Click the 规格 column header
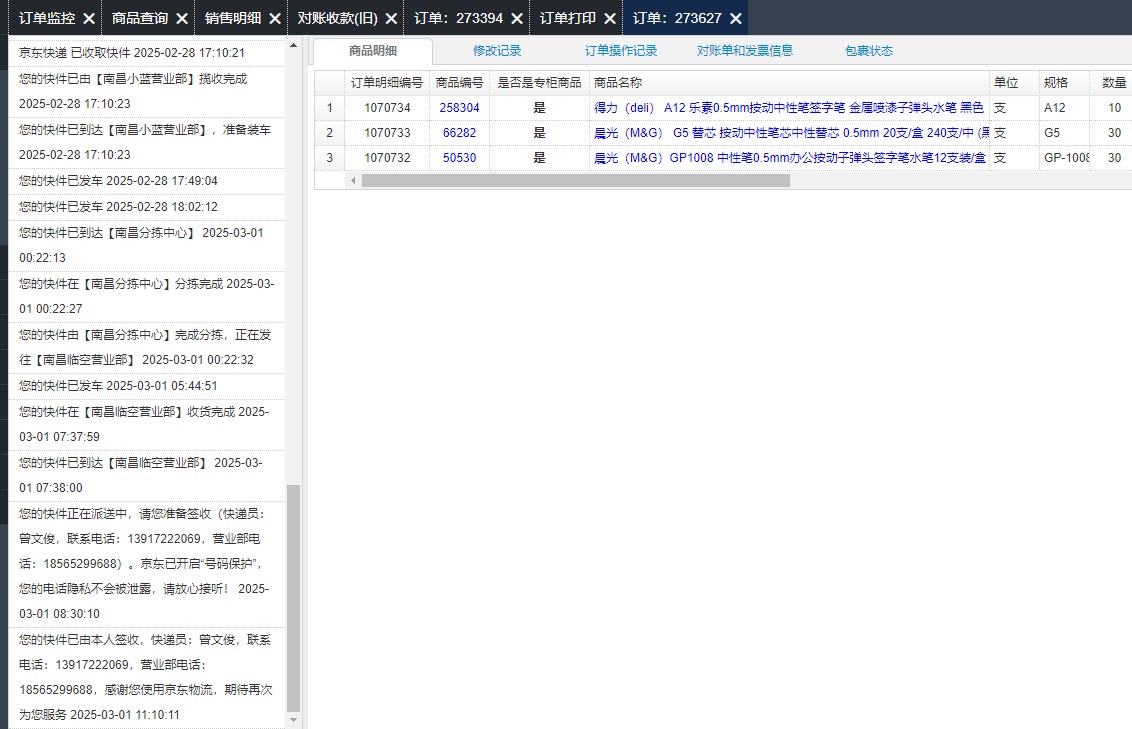This screenshot has width=1132, height=729. (x=1065, y=83)
